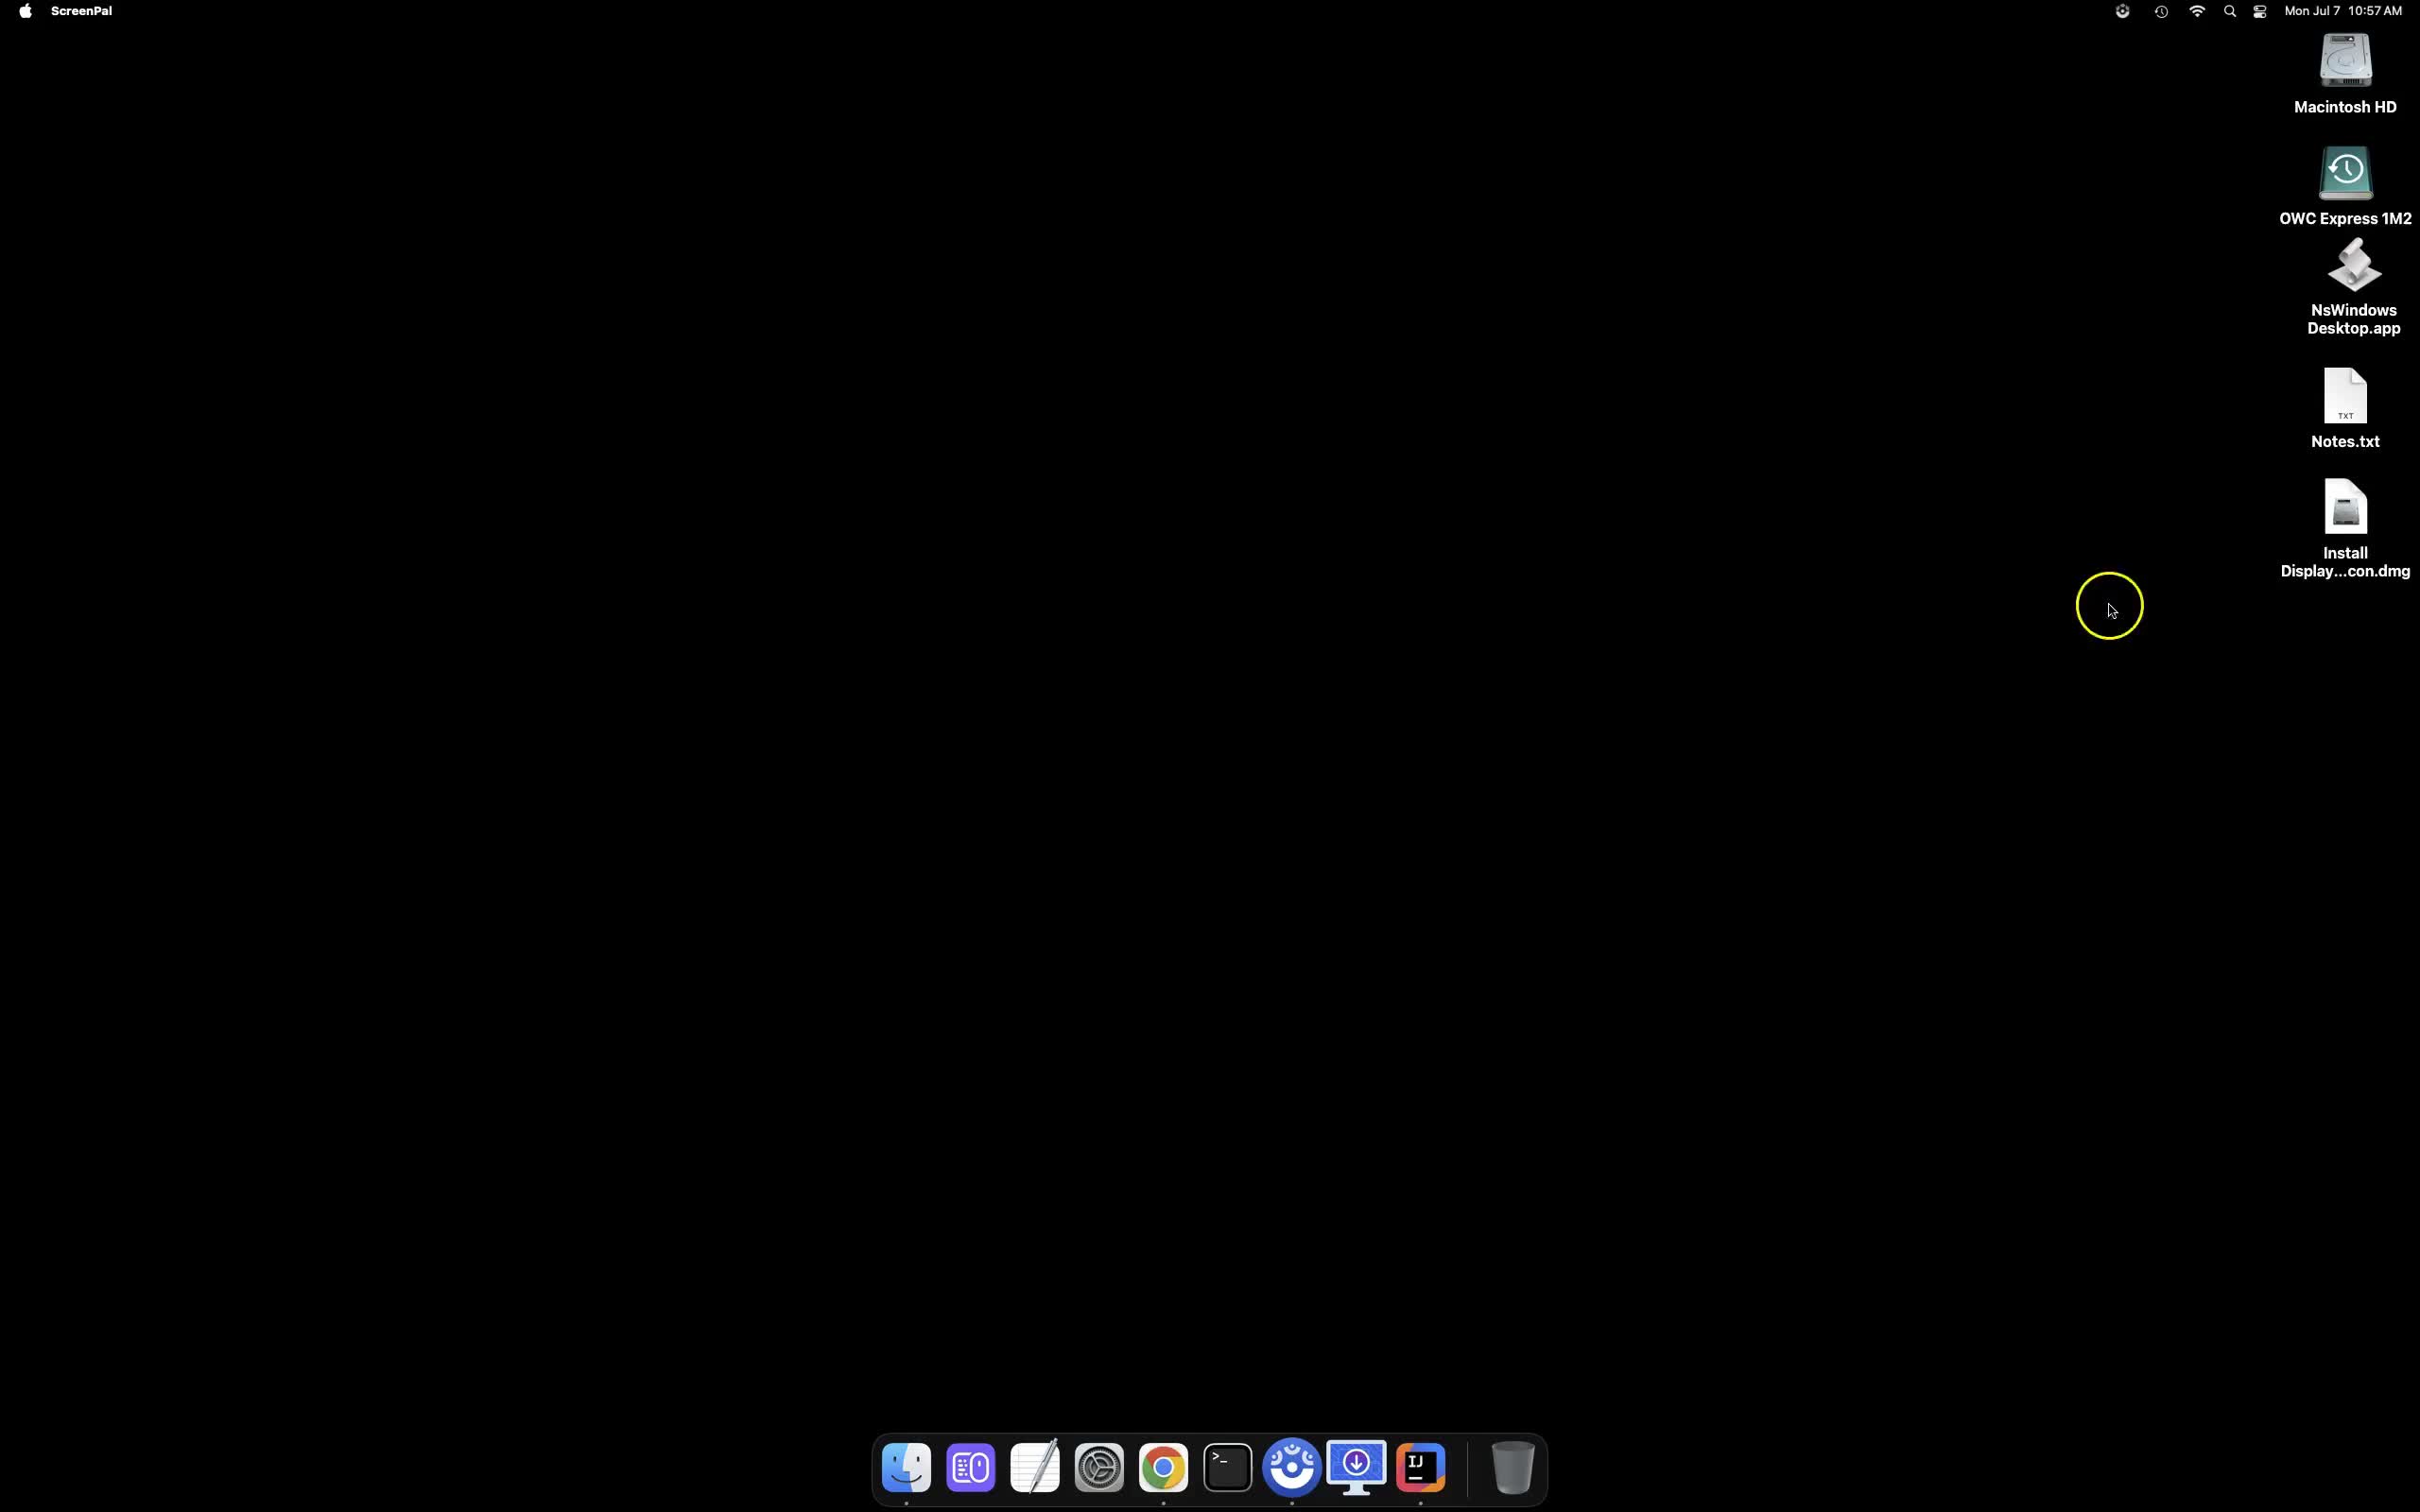The image size is (2420, 1512).
Task: Click the date and time clock
Action: [x=2343, y=11]
